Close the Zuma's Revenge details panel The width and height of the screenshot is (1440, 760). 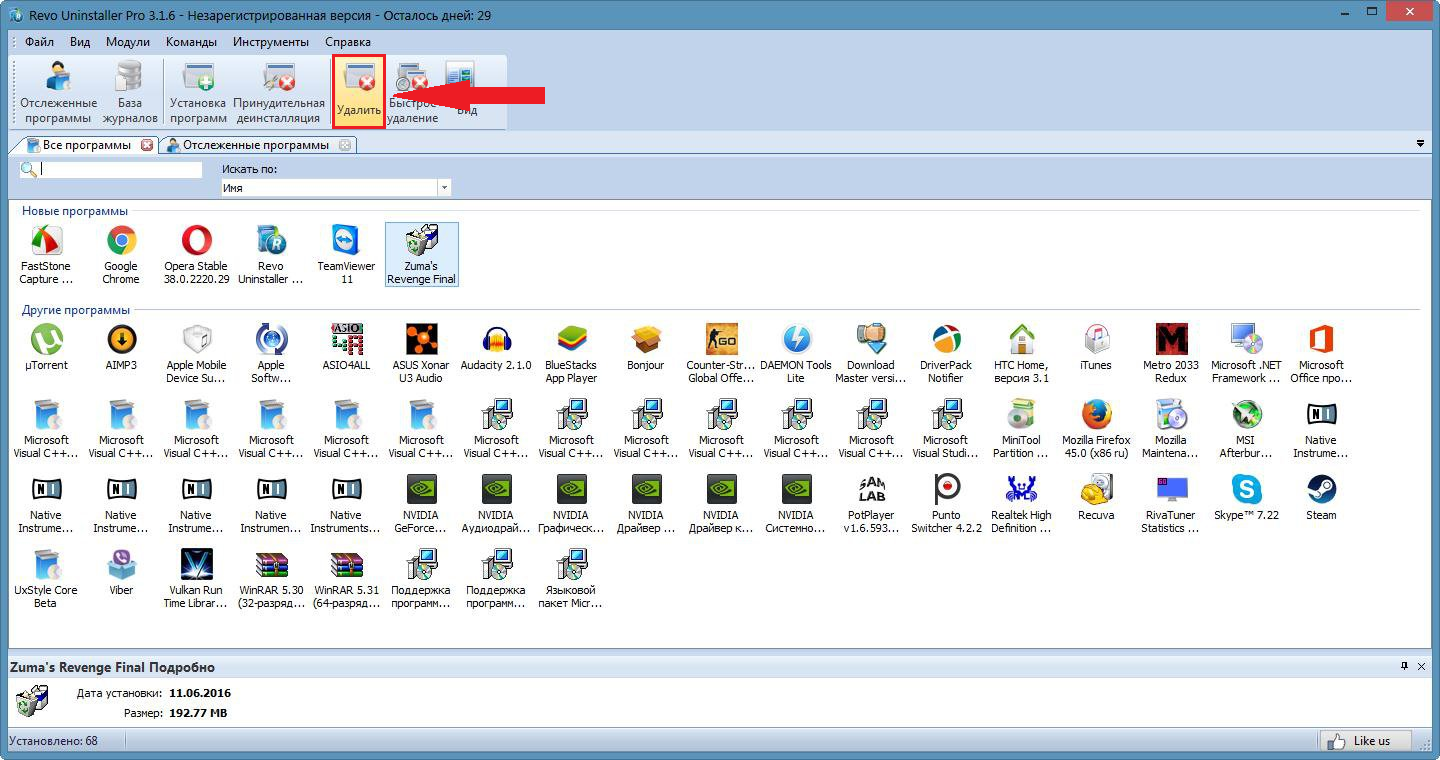pos(1422,666)
